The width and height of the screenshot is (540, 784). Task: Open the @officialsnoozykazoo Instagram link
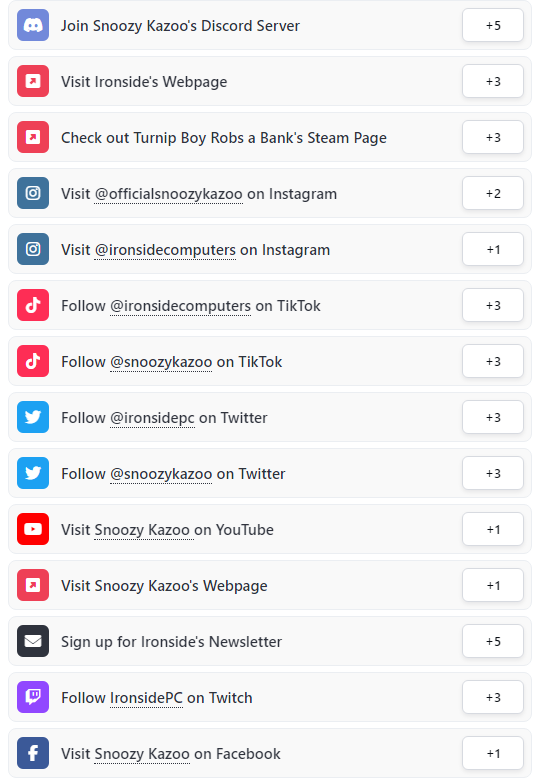coord(168,194)
